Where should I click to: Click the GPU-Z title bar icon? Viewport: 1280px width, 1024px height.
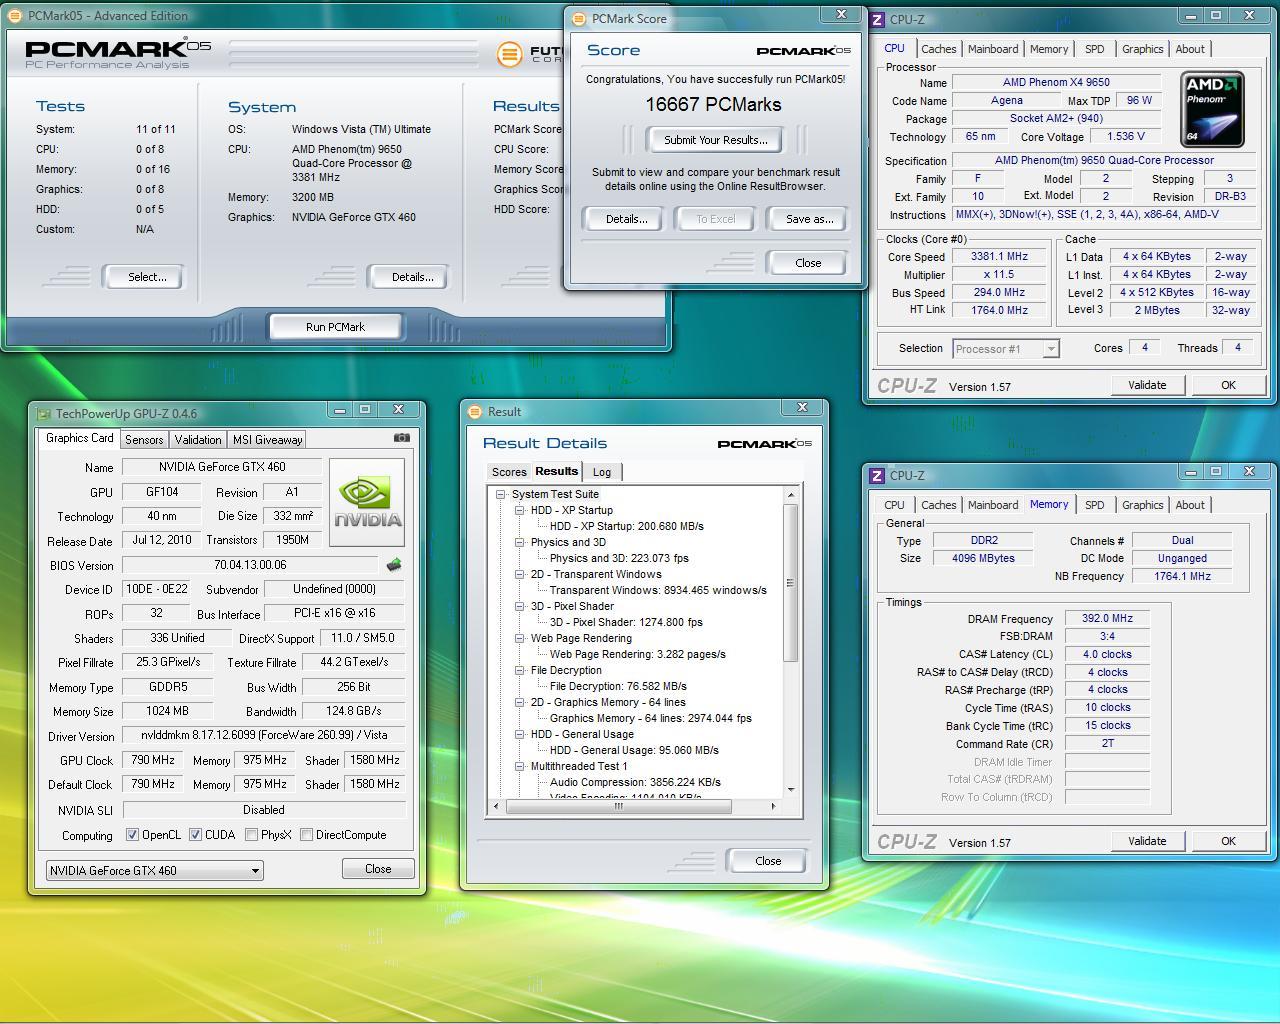pos(43,413)
